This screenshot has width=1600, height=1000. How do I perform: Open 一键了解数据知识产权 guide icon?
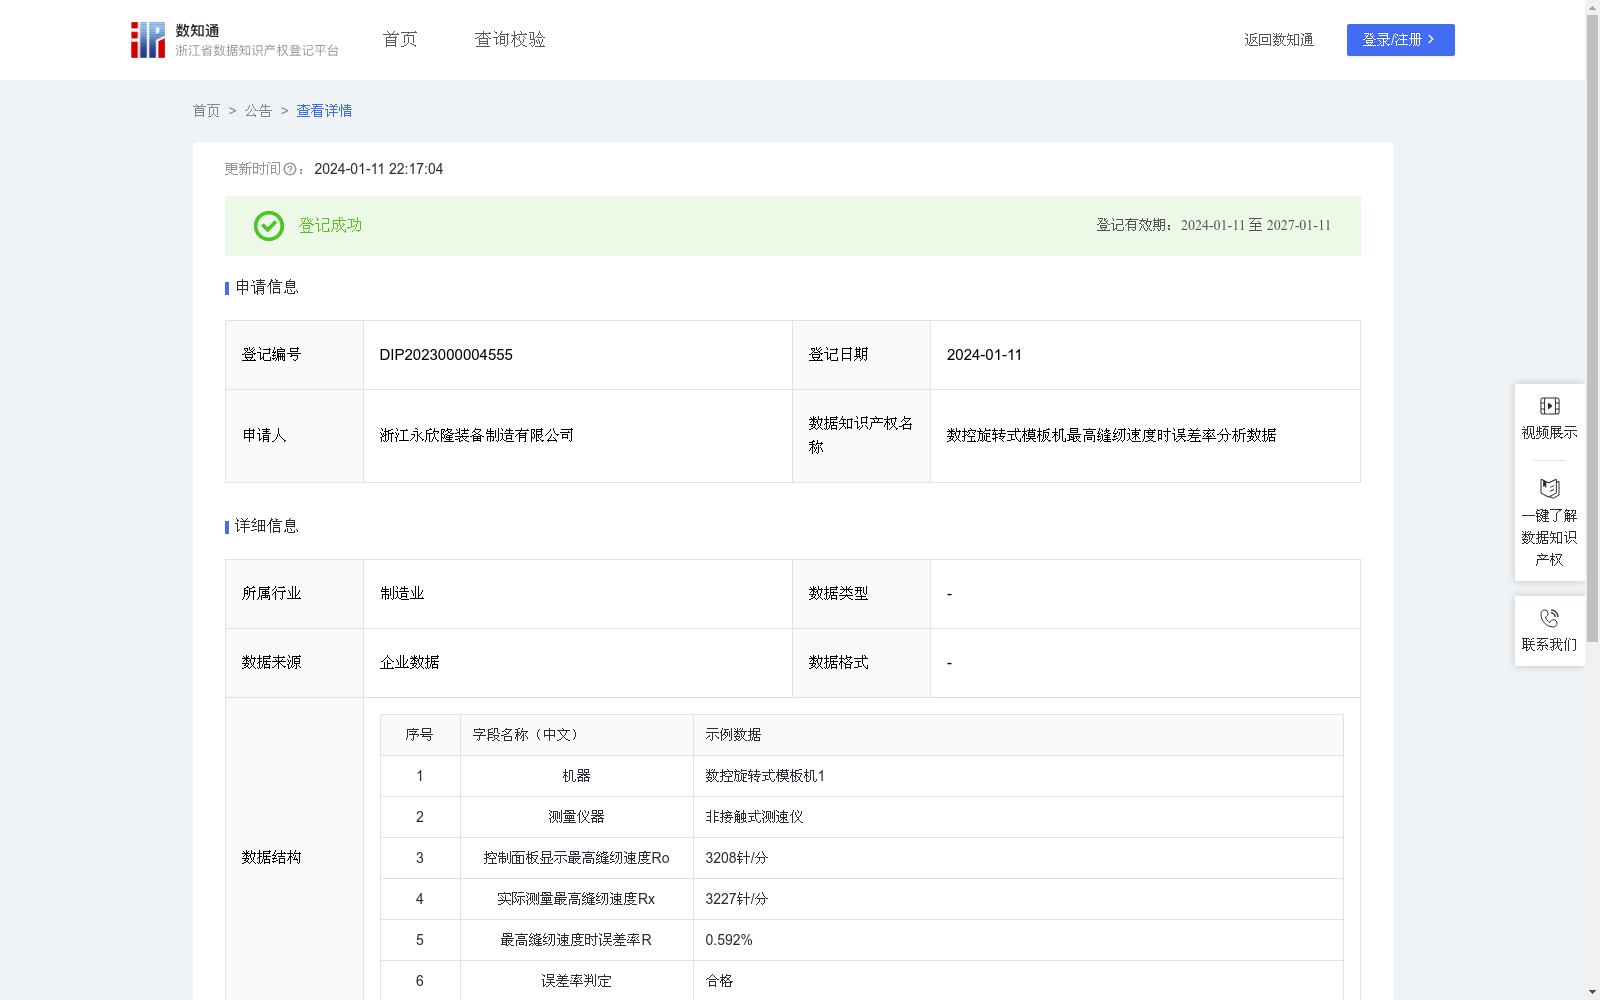[x=1549, y=488]
